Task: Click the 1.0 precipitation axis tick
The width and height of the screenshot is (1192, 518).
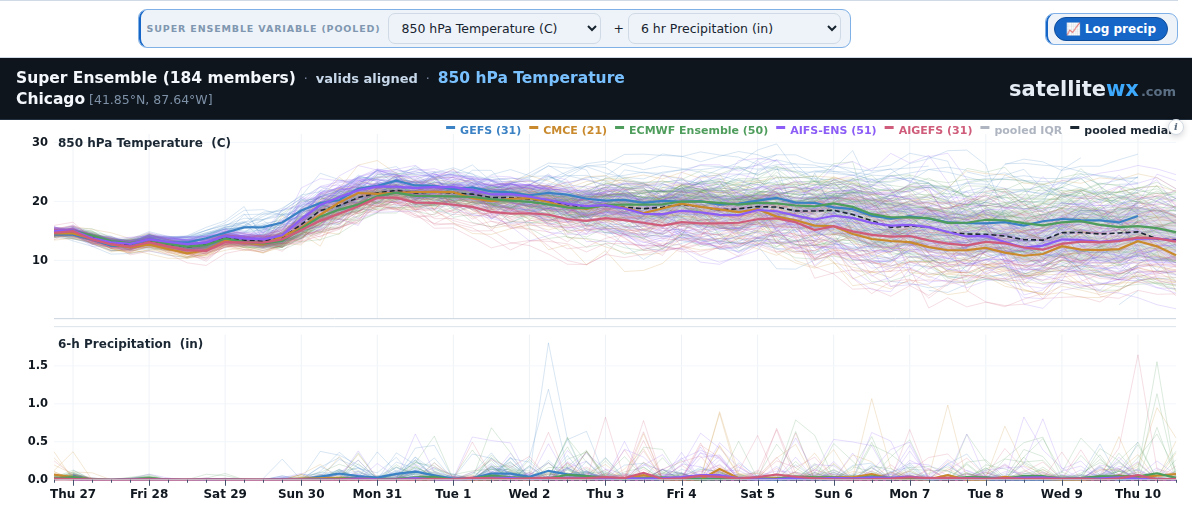Action: tap(39, 403)
